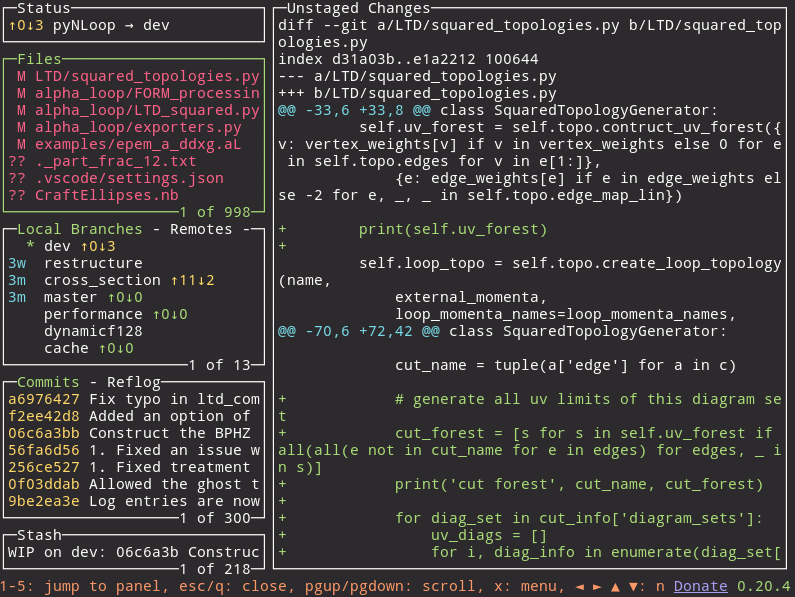Switch to Local Branches tab
The height and width of the screenshot is (597, 795).
[80, 229]
